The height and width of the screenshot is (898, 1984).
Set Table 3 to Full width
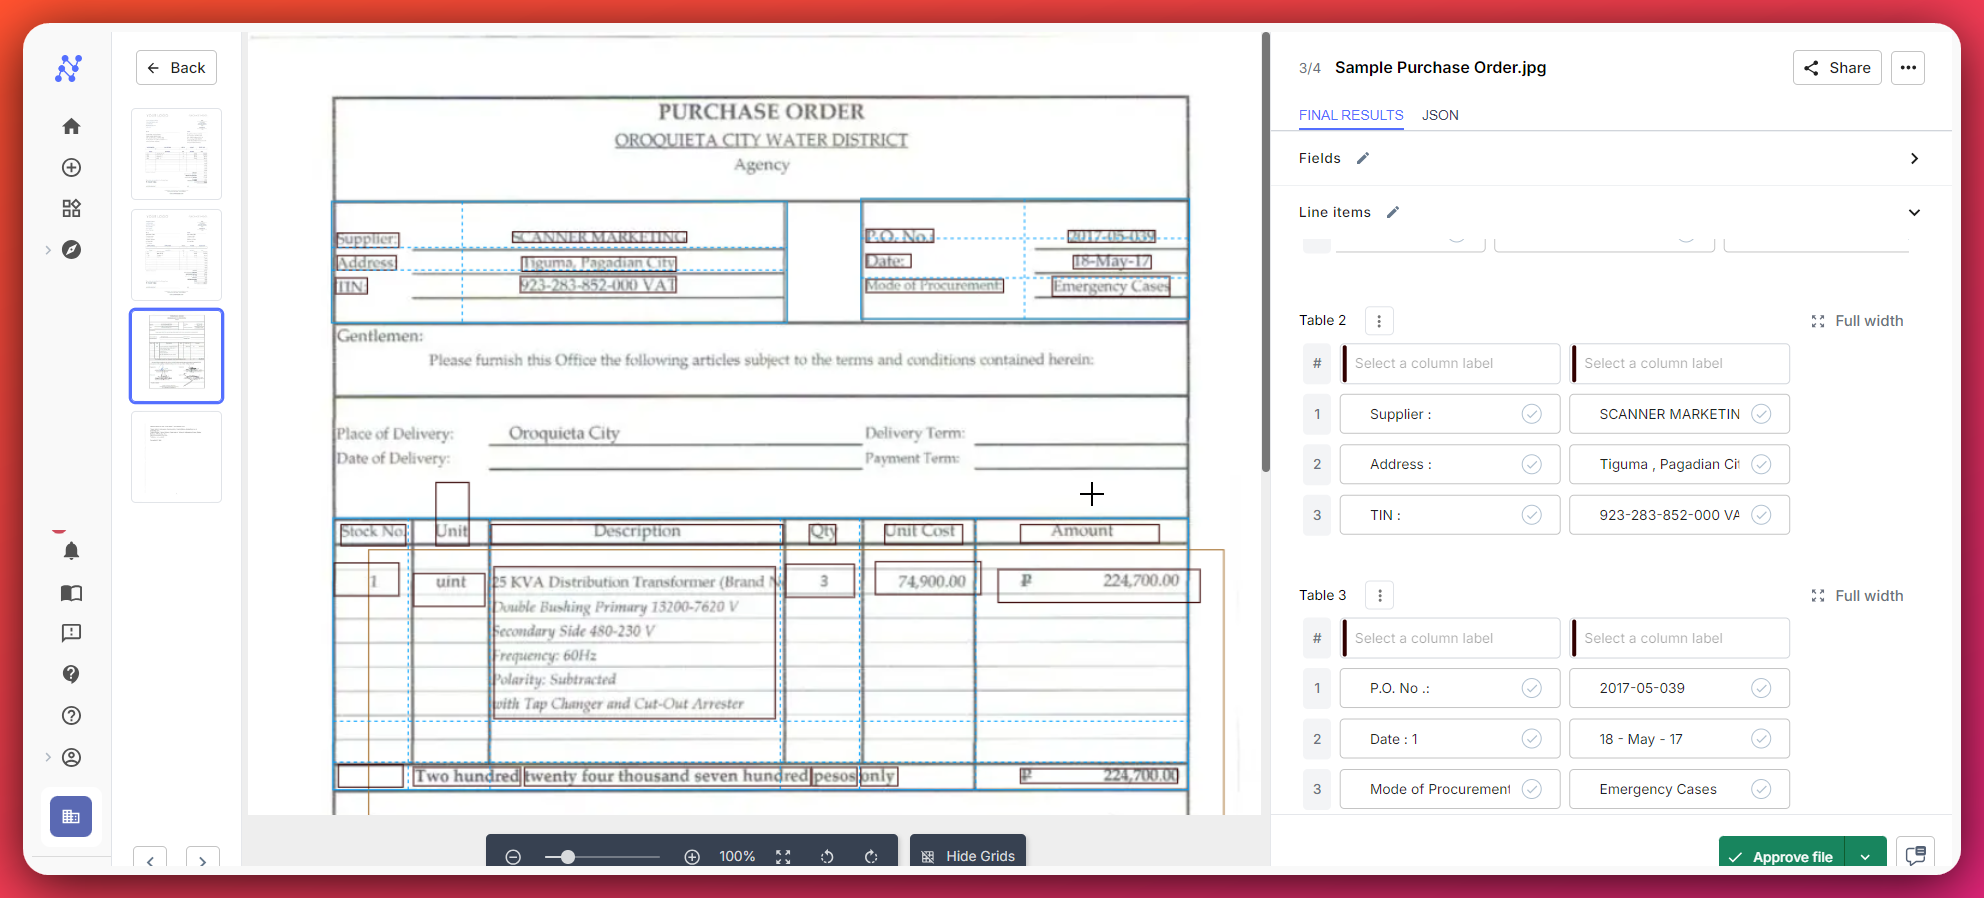(1857, 596)
